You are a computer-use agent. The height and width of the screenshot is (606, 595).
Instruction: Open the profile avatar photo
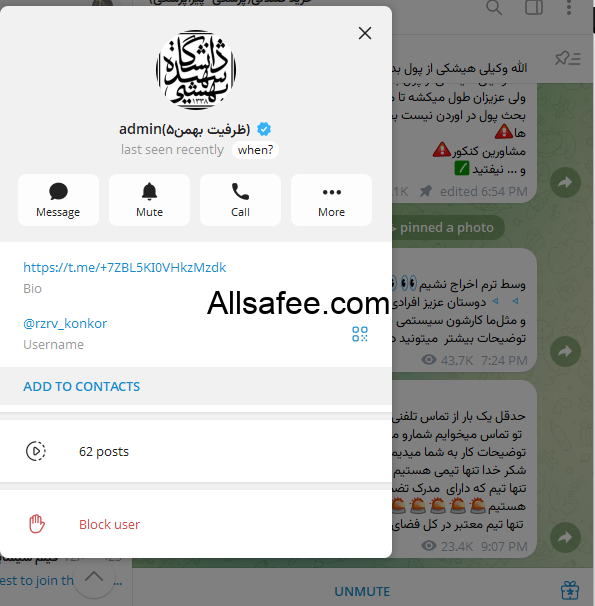[196, 70]
